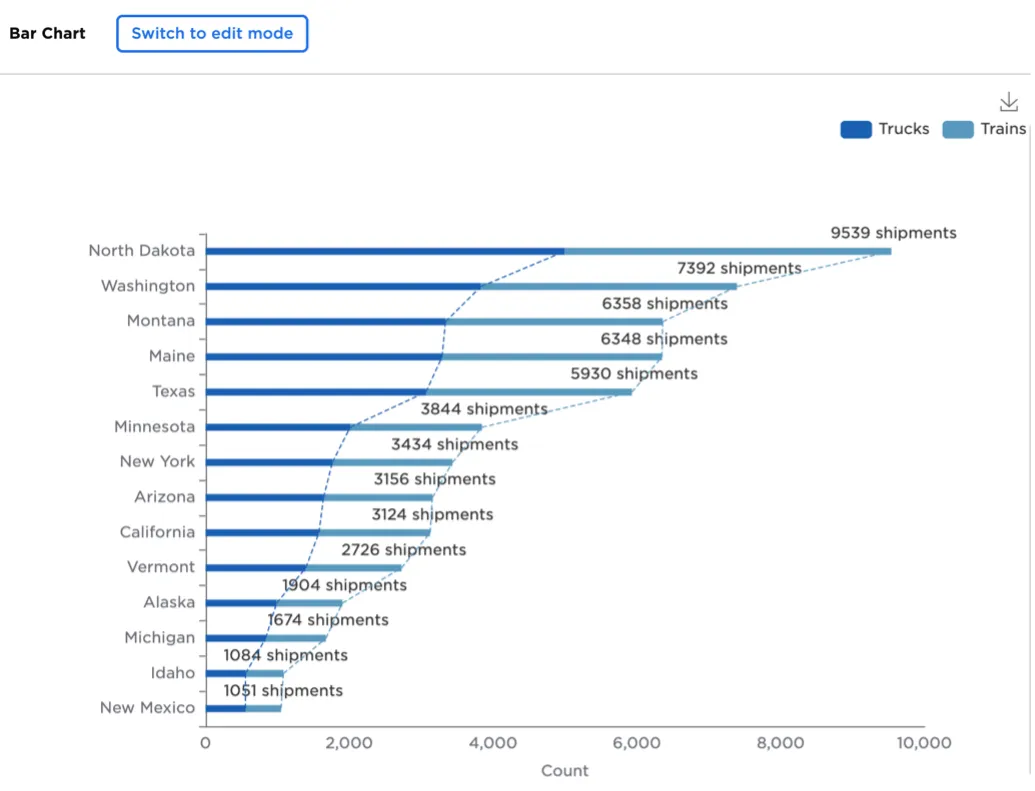This screenshot has width=1035, height=791.
Task: Click the Trucks bar segment for Washington
Action: point(343,286)
